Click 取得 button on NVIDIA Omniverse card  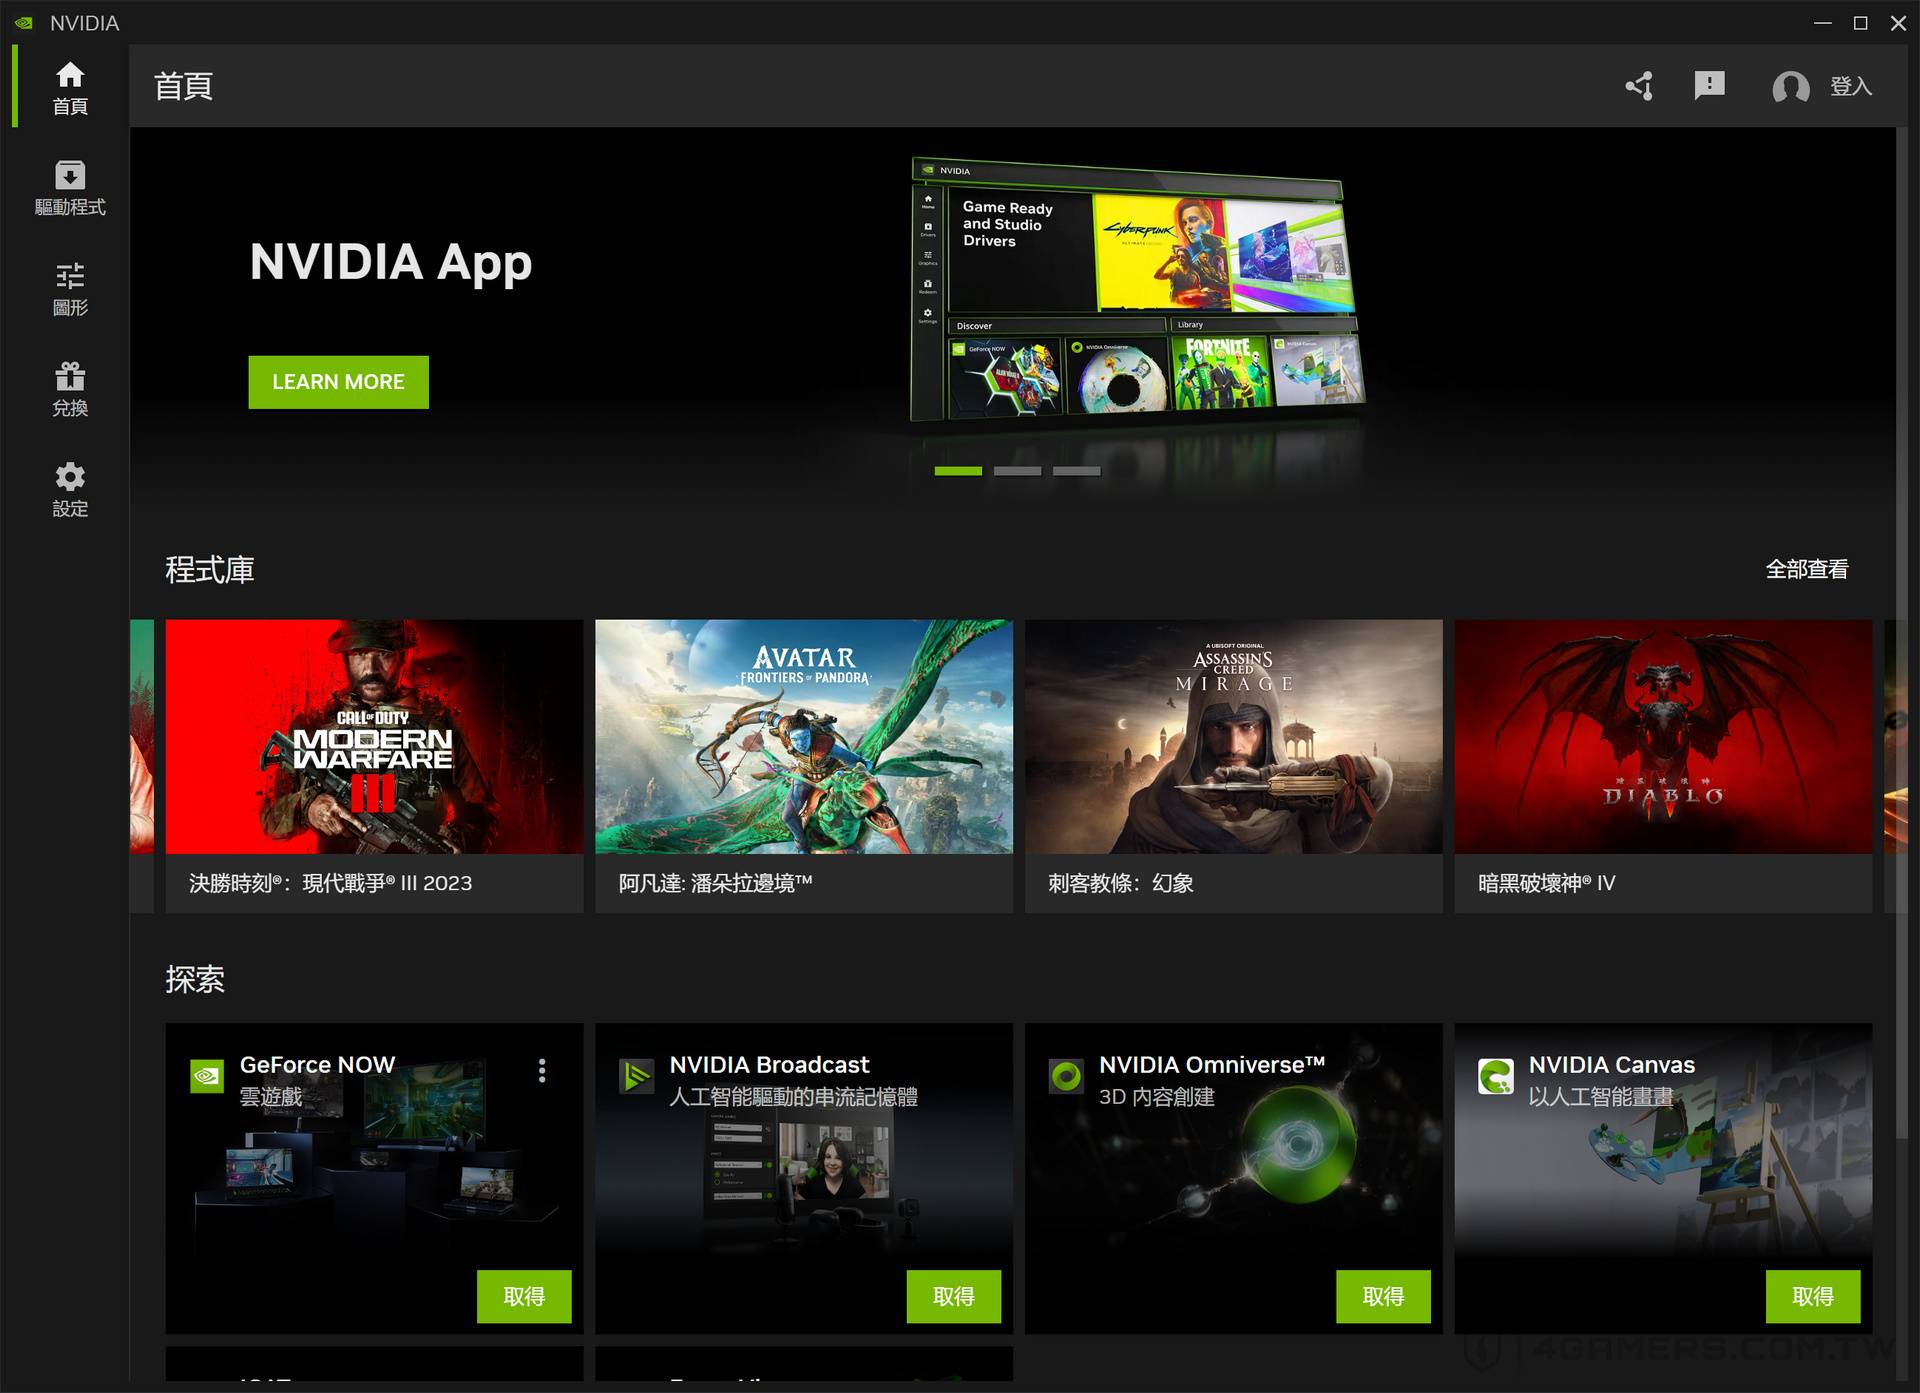(1383, 1297)
